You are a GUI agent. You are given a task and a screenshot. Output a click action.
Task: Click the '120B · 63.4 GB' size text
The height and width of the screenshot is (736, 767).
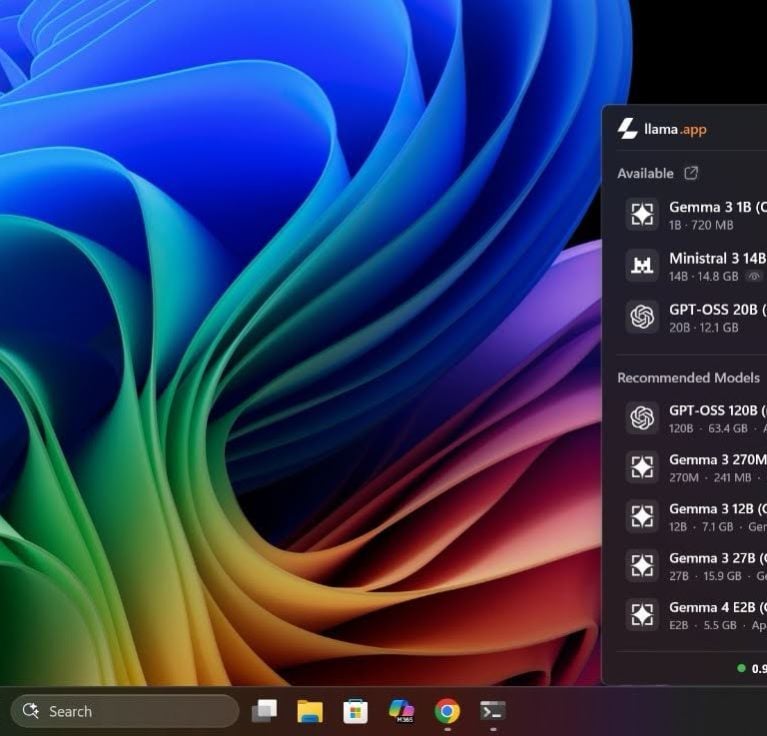[708, 428]
